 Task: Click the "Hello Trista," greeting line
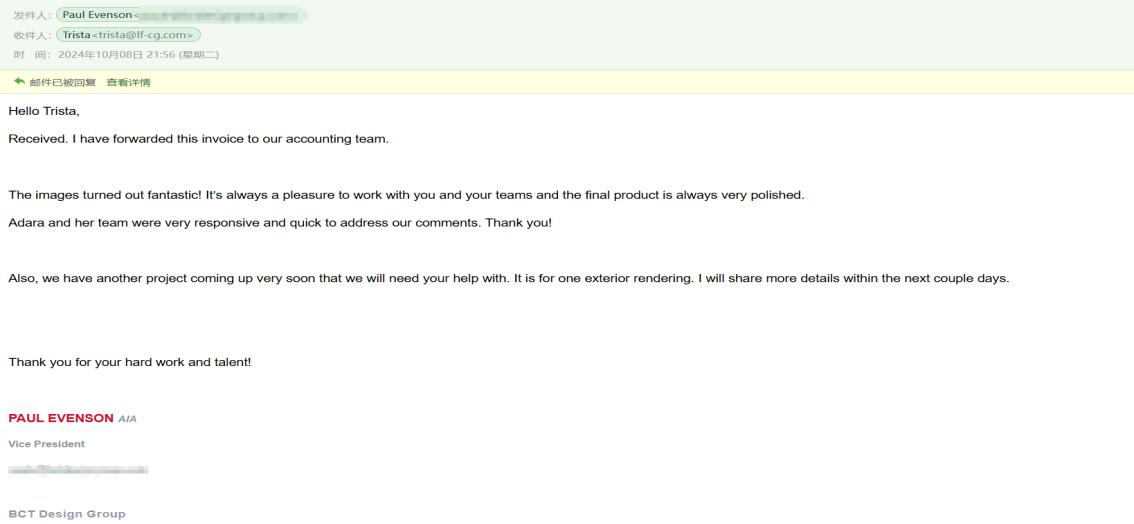44,111
